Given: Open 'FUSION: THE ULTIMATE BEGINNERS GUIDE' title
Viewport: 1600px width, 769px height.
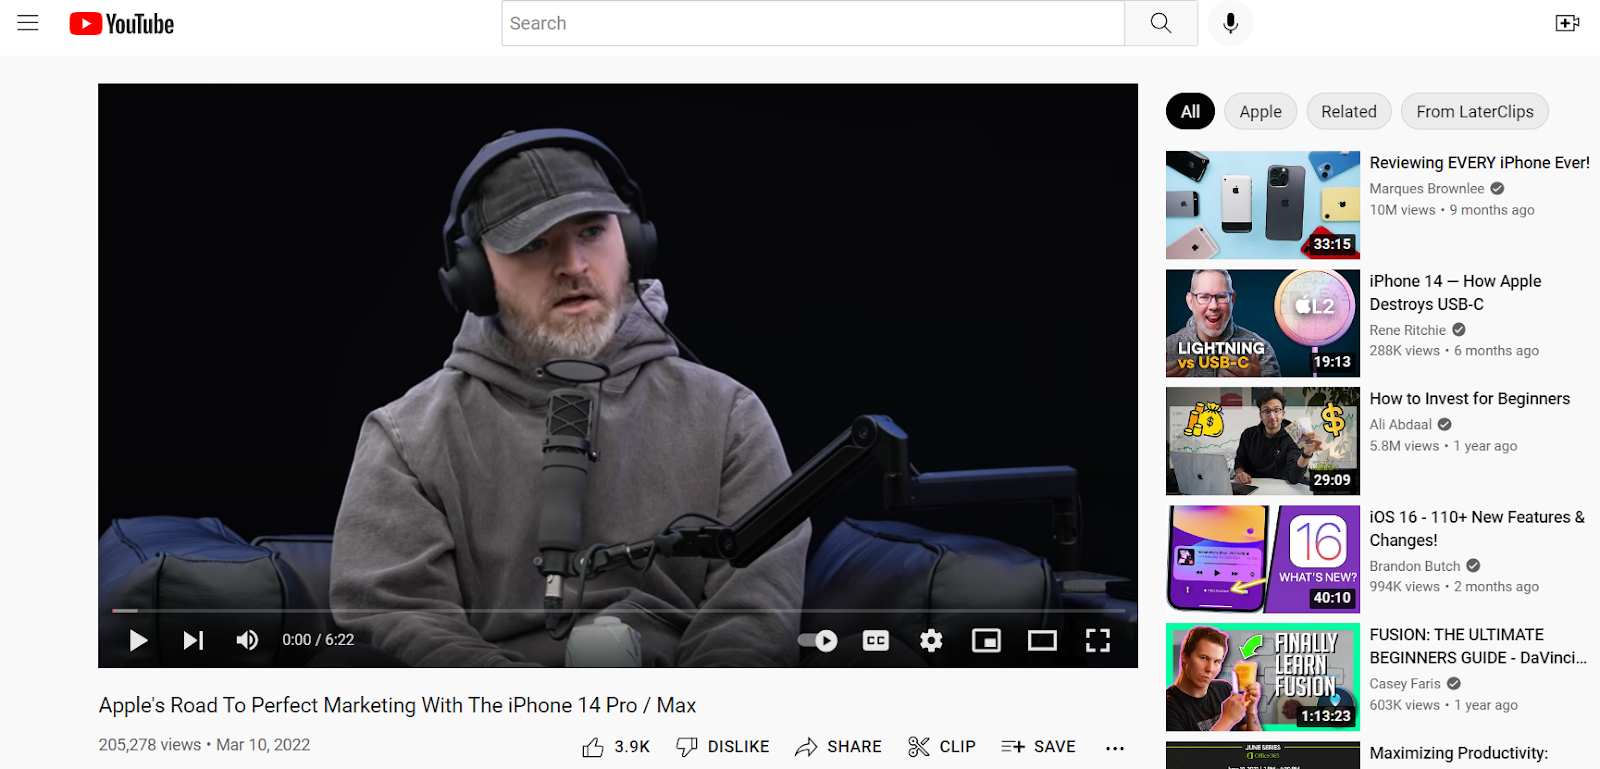Looking at the screenshot, I should (1478, 646).
